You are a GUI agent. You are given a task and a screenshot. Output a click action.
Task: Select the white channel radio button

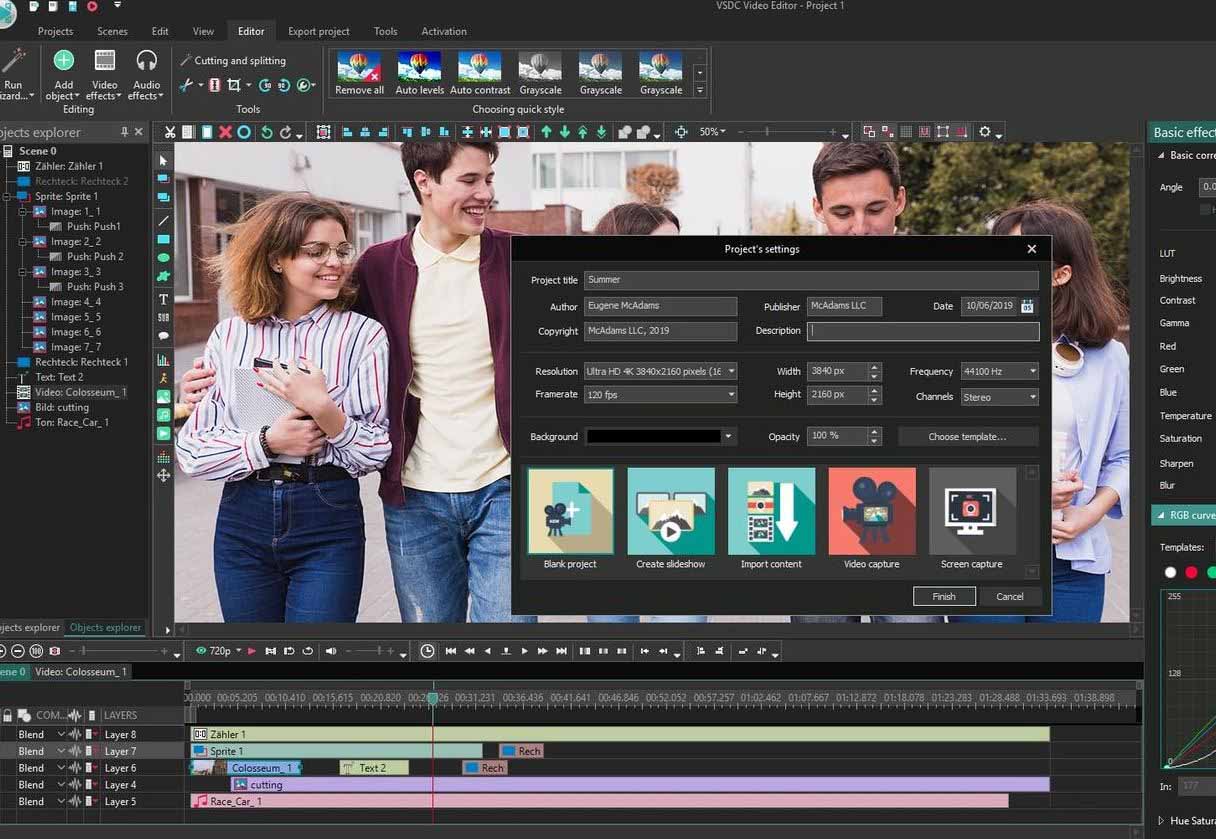click(1170, 572)
